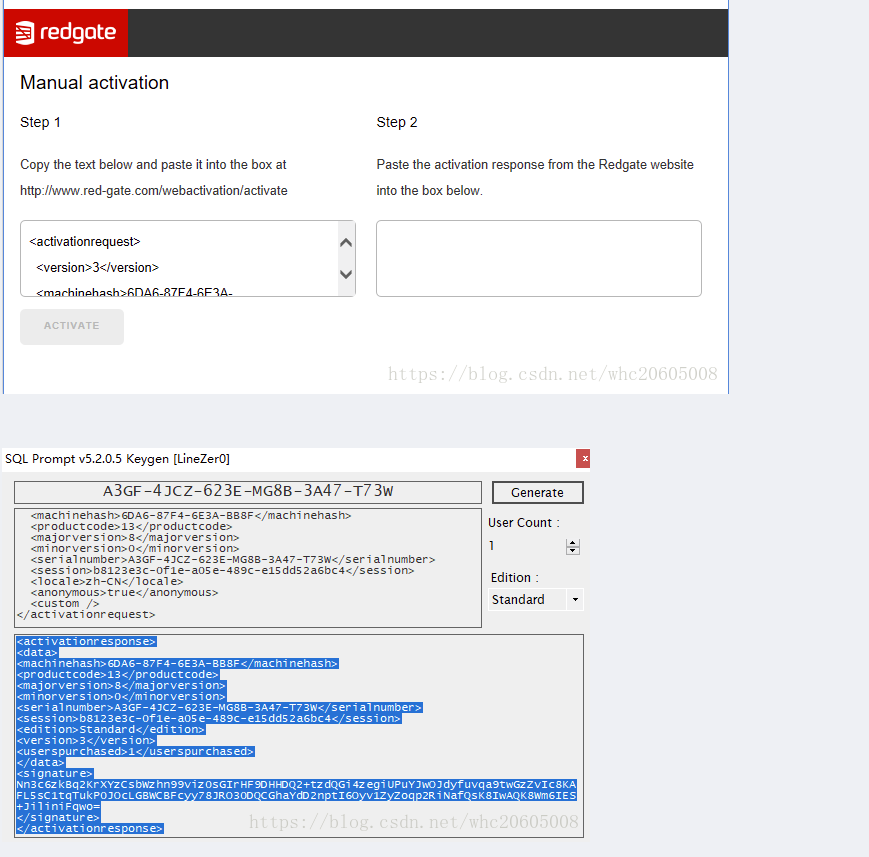Click the upward scroll arrow in Step 1 box
This screenshot has width=869, height=857.
[346, 241]
